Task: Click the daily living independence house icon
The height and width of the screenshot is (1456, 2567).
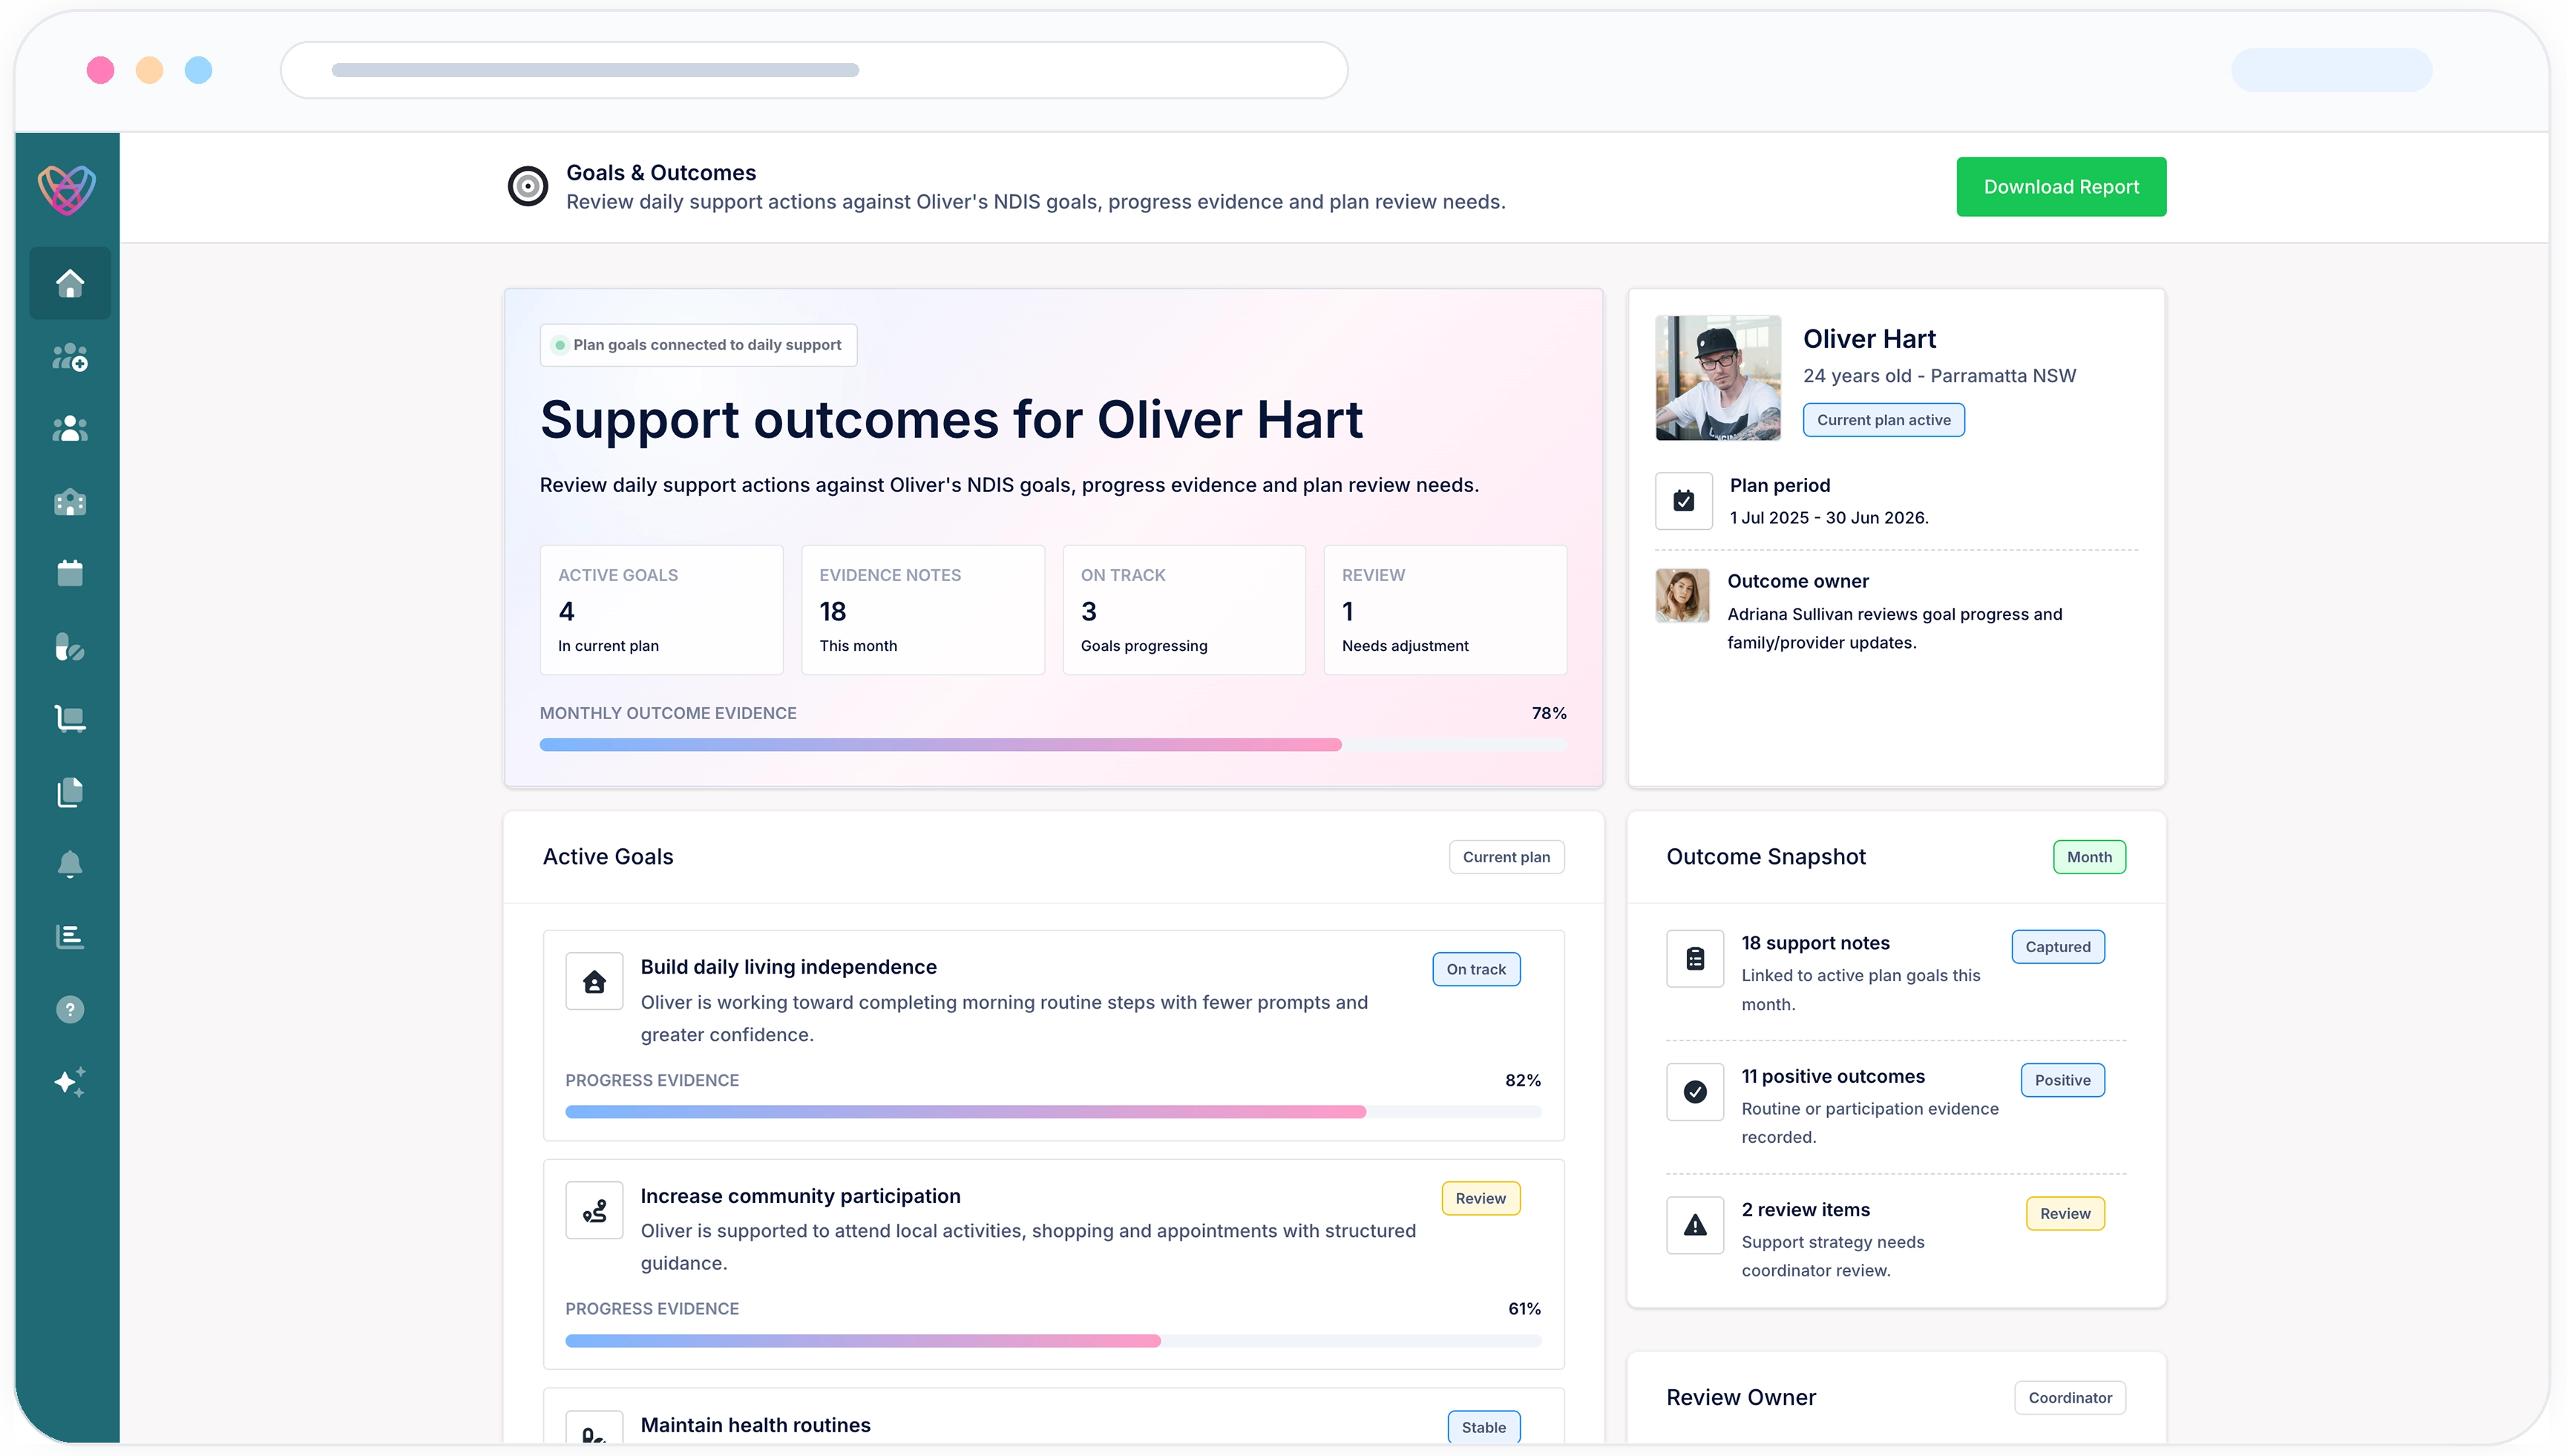Action: click(594, 982)
